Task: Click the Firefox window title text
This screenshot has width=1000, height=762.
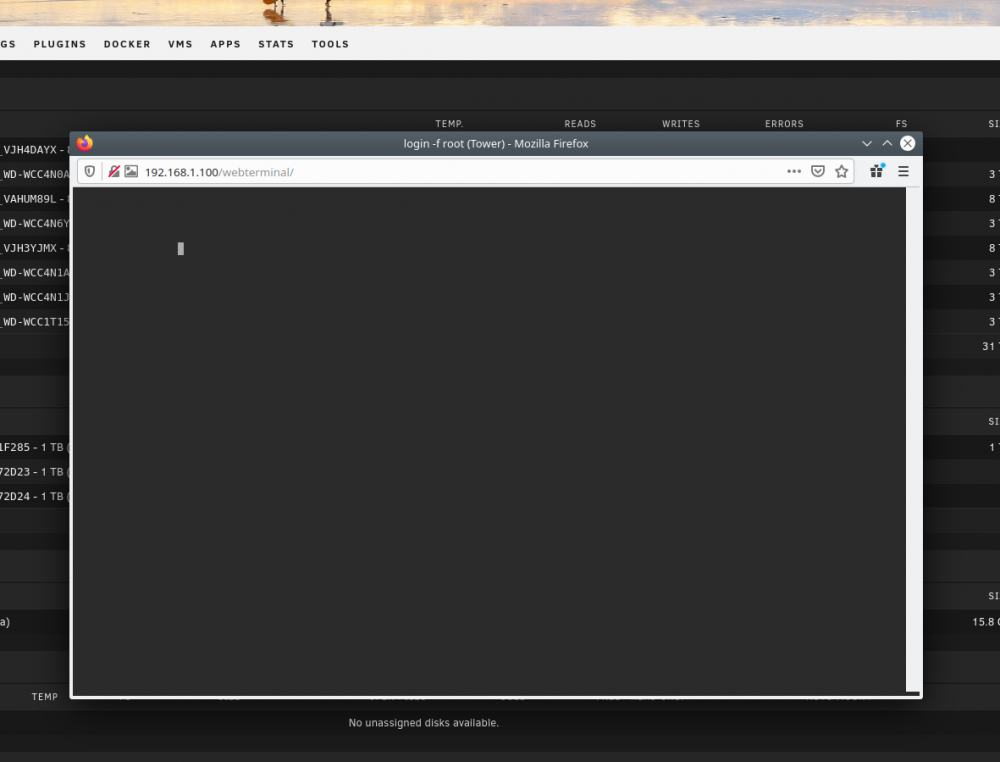Action: coord(496,143)
